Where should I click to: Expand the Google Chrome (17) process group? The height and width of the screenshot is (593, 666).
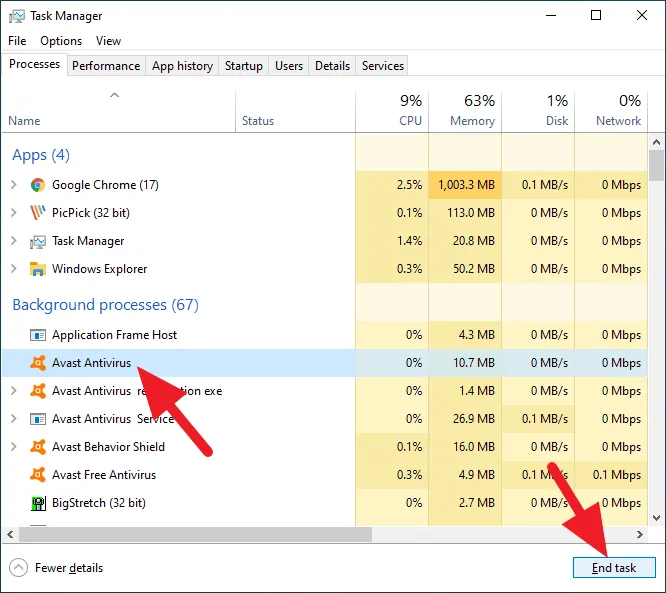point(14,185)
